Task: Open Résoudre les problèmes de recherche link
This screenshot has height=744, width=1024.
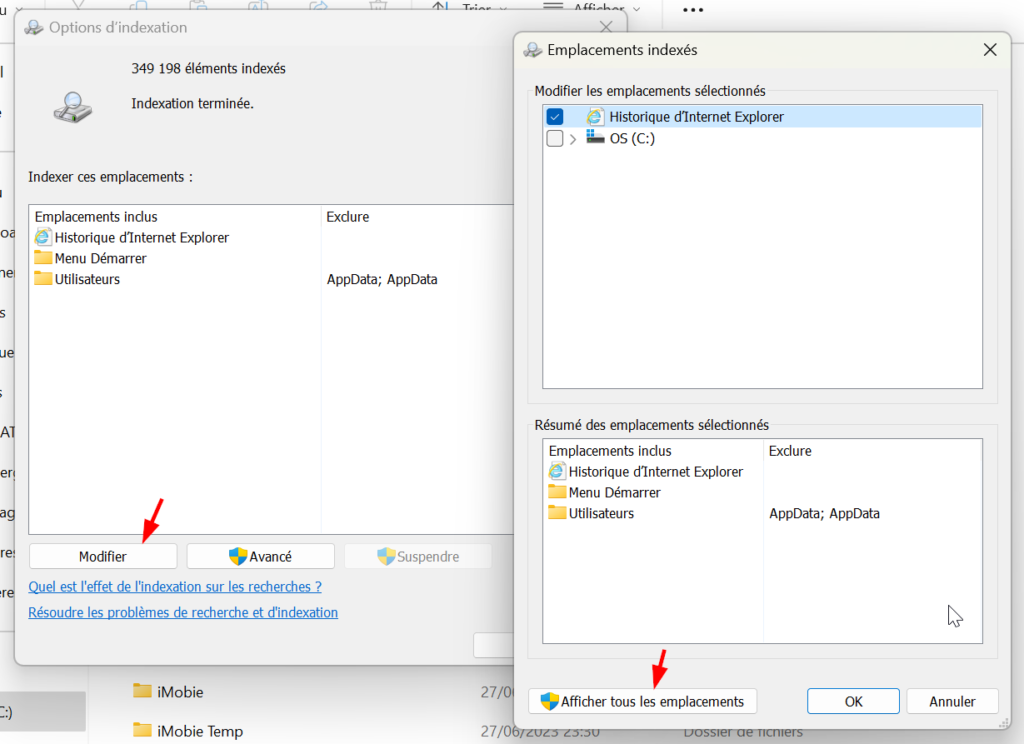Action: pos(183,613)
